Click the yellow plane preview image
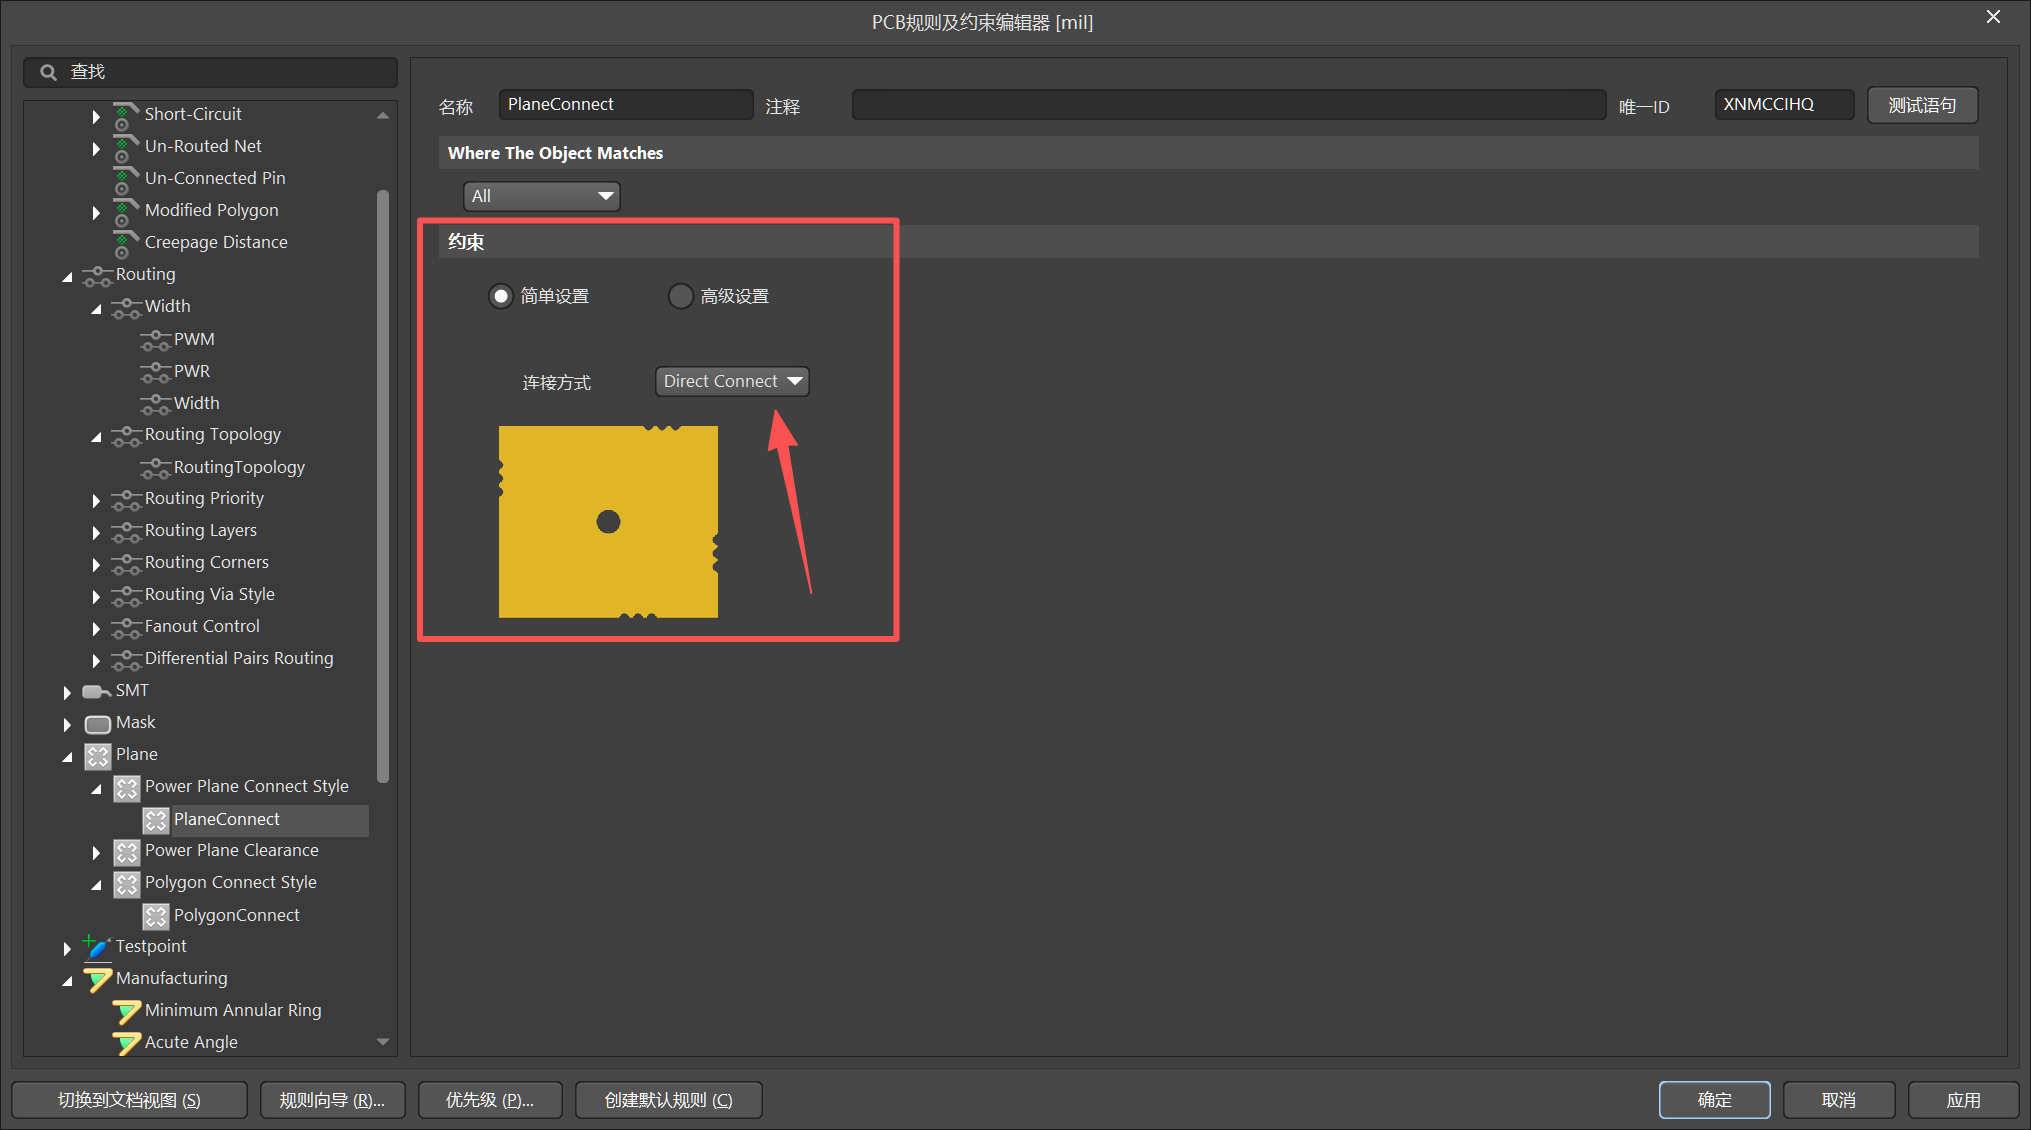This screenshot has width=2031, height=1130. click(x=608, y=521)
